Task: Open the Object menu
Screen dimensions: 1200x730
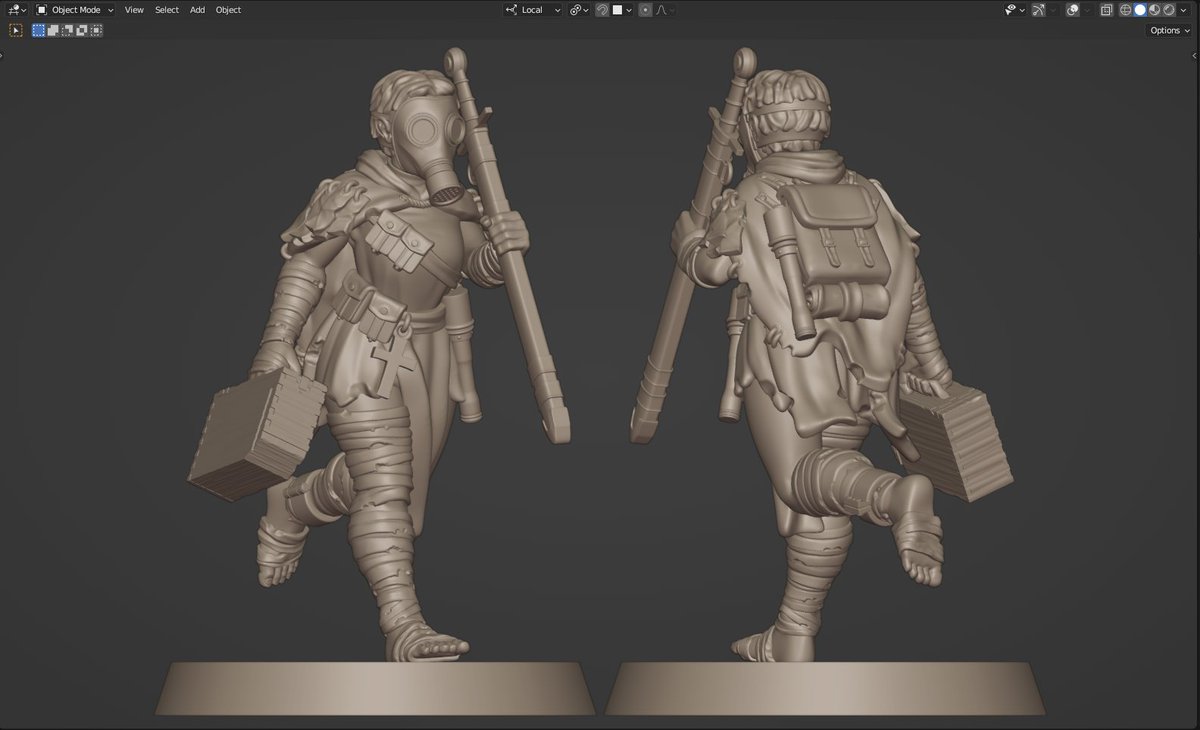Action: pyautogui.click(x=228, y=9)
